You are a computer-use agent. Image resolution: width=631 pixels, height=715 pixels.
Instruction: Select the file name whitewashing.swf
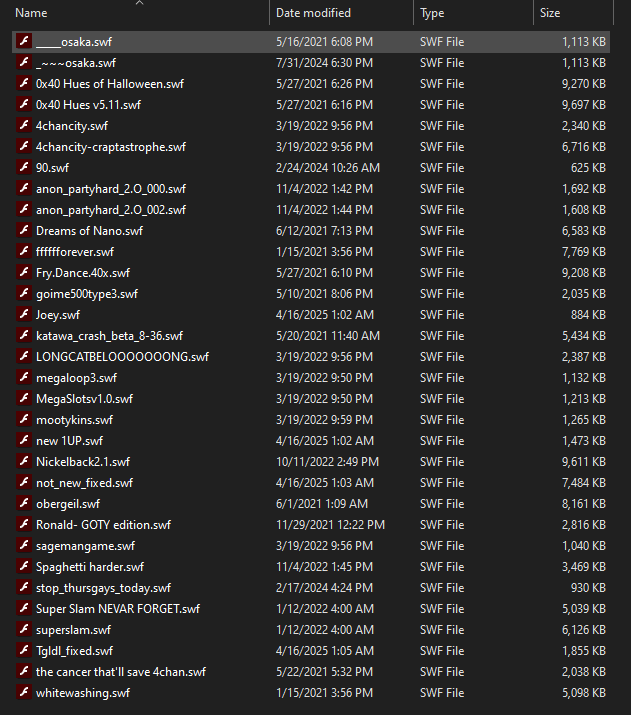tap(83, 693)
